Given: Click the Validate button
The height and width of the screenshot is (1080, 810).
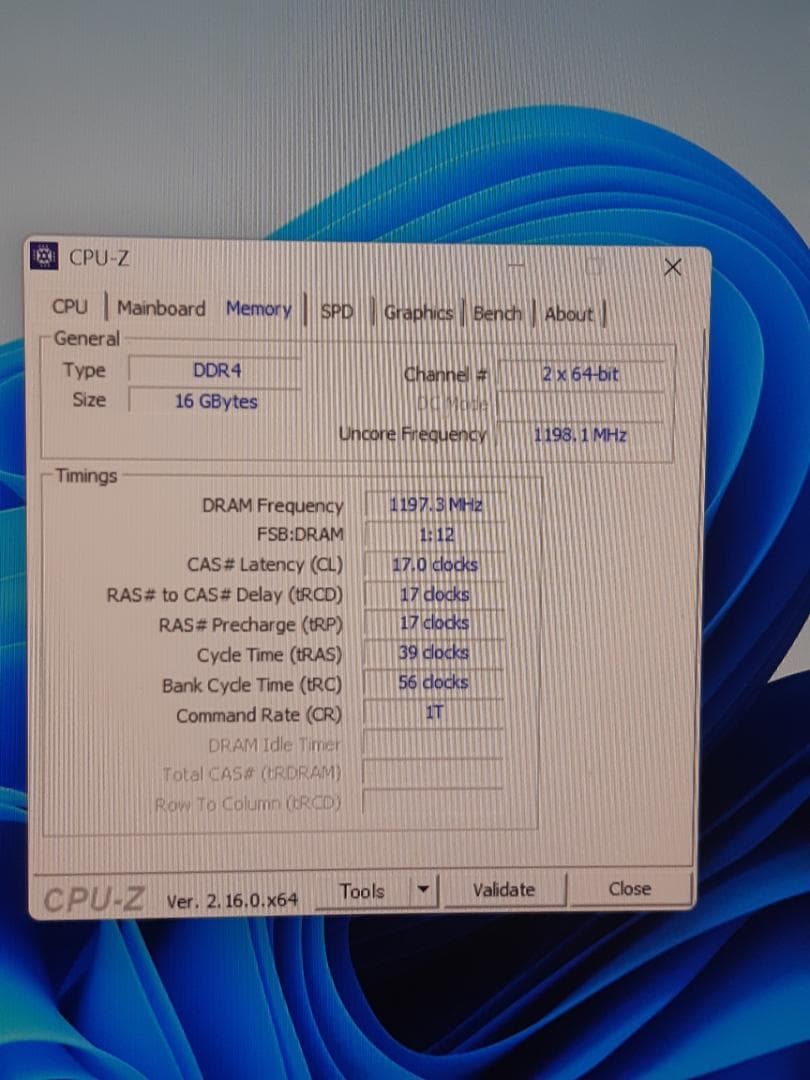Looking at the screenshot, I should click(x=505, y=889).
